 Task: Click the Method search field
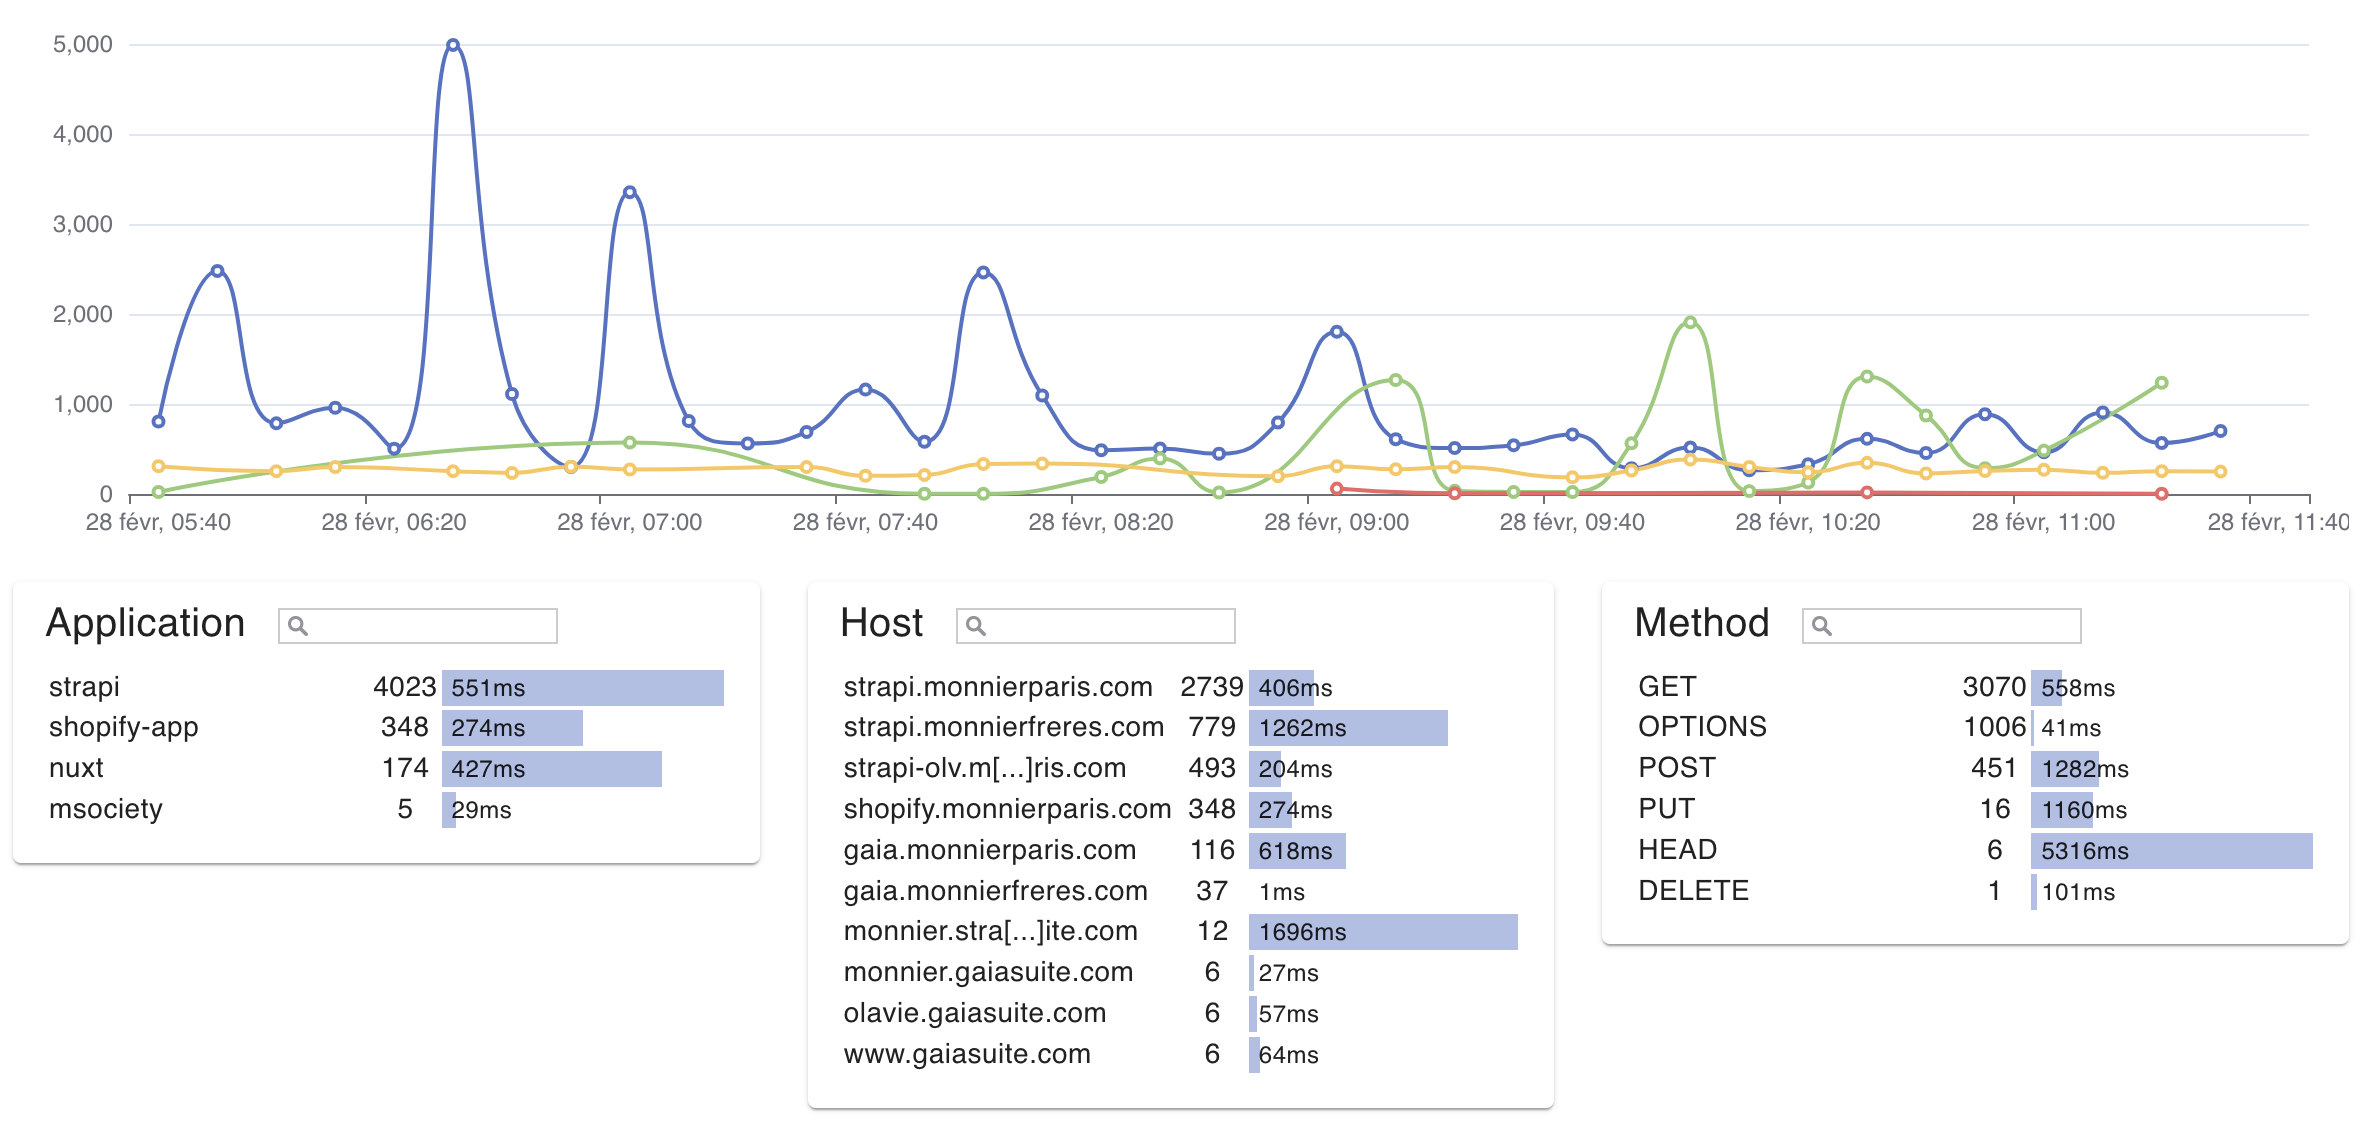(1942, 626)
